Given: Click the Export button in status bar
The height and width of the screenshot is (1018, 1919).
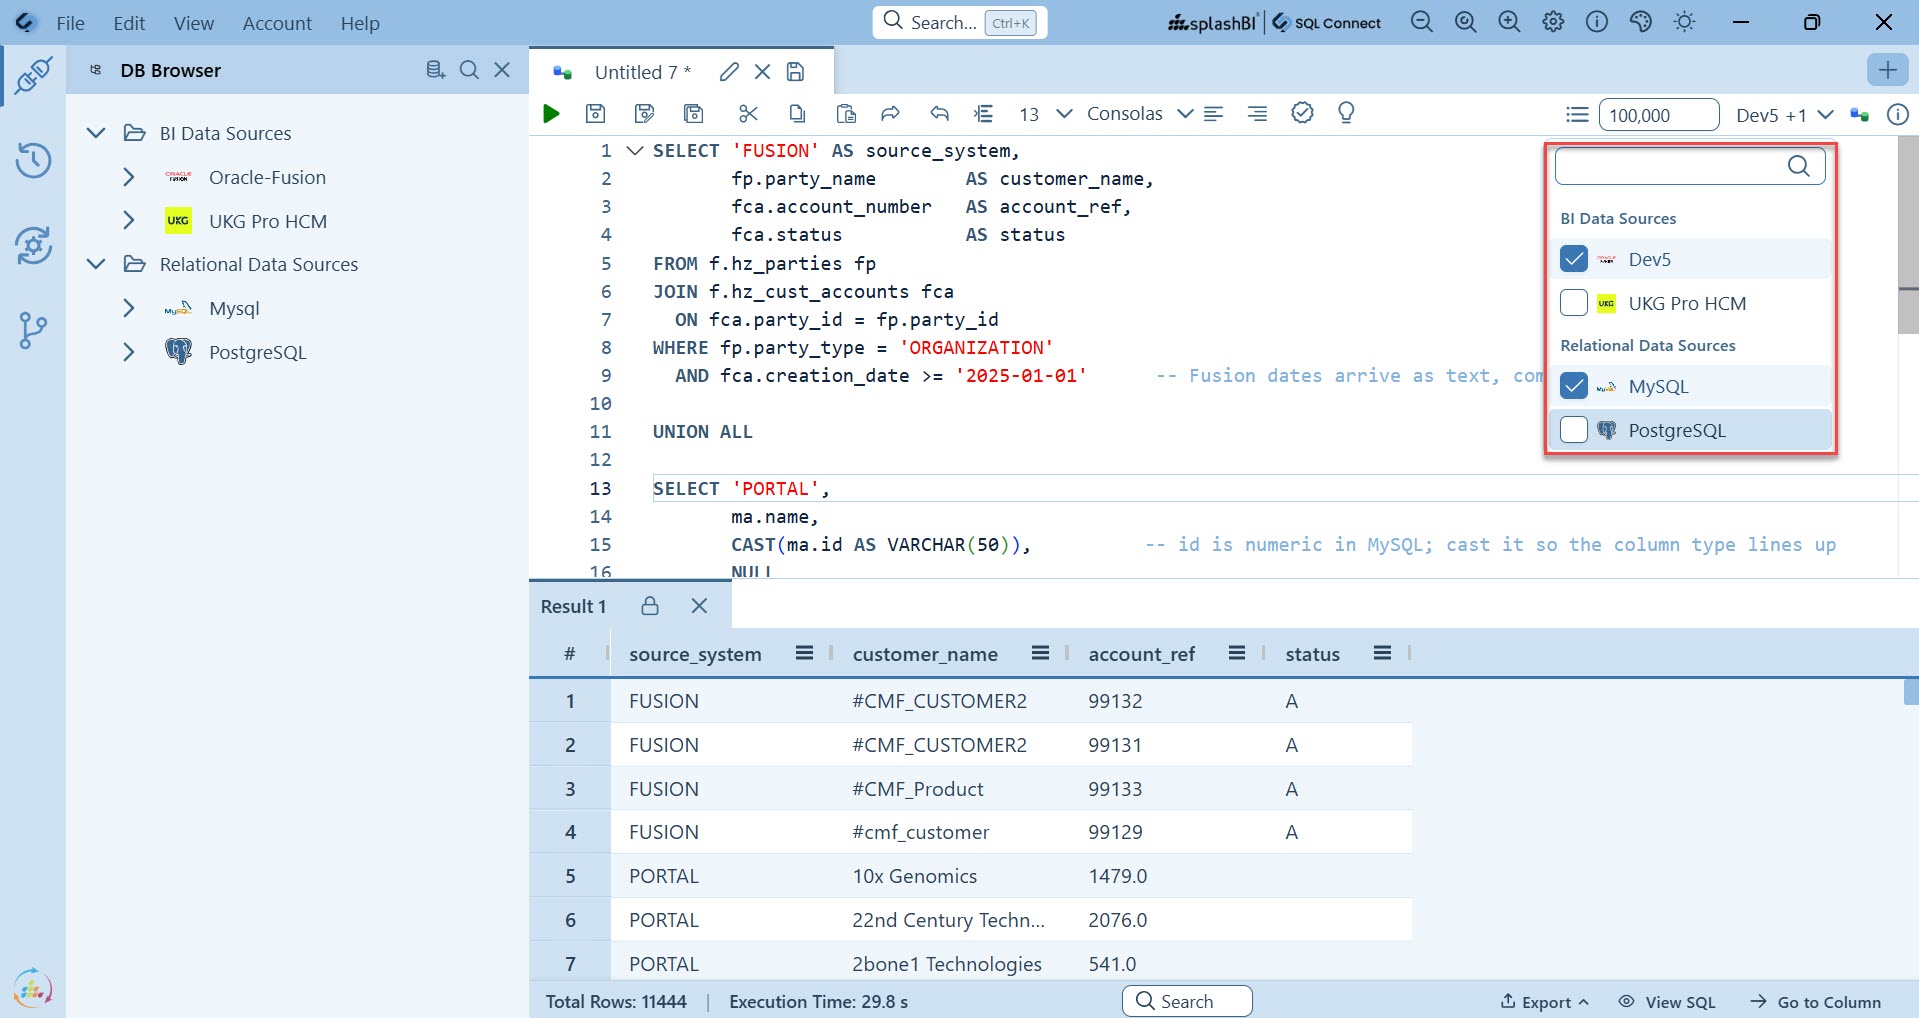Looking at the screenshot, I should pyautogui.click(x=1545, y=1002).
